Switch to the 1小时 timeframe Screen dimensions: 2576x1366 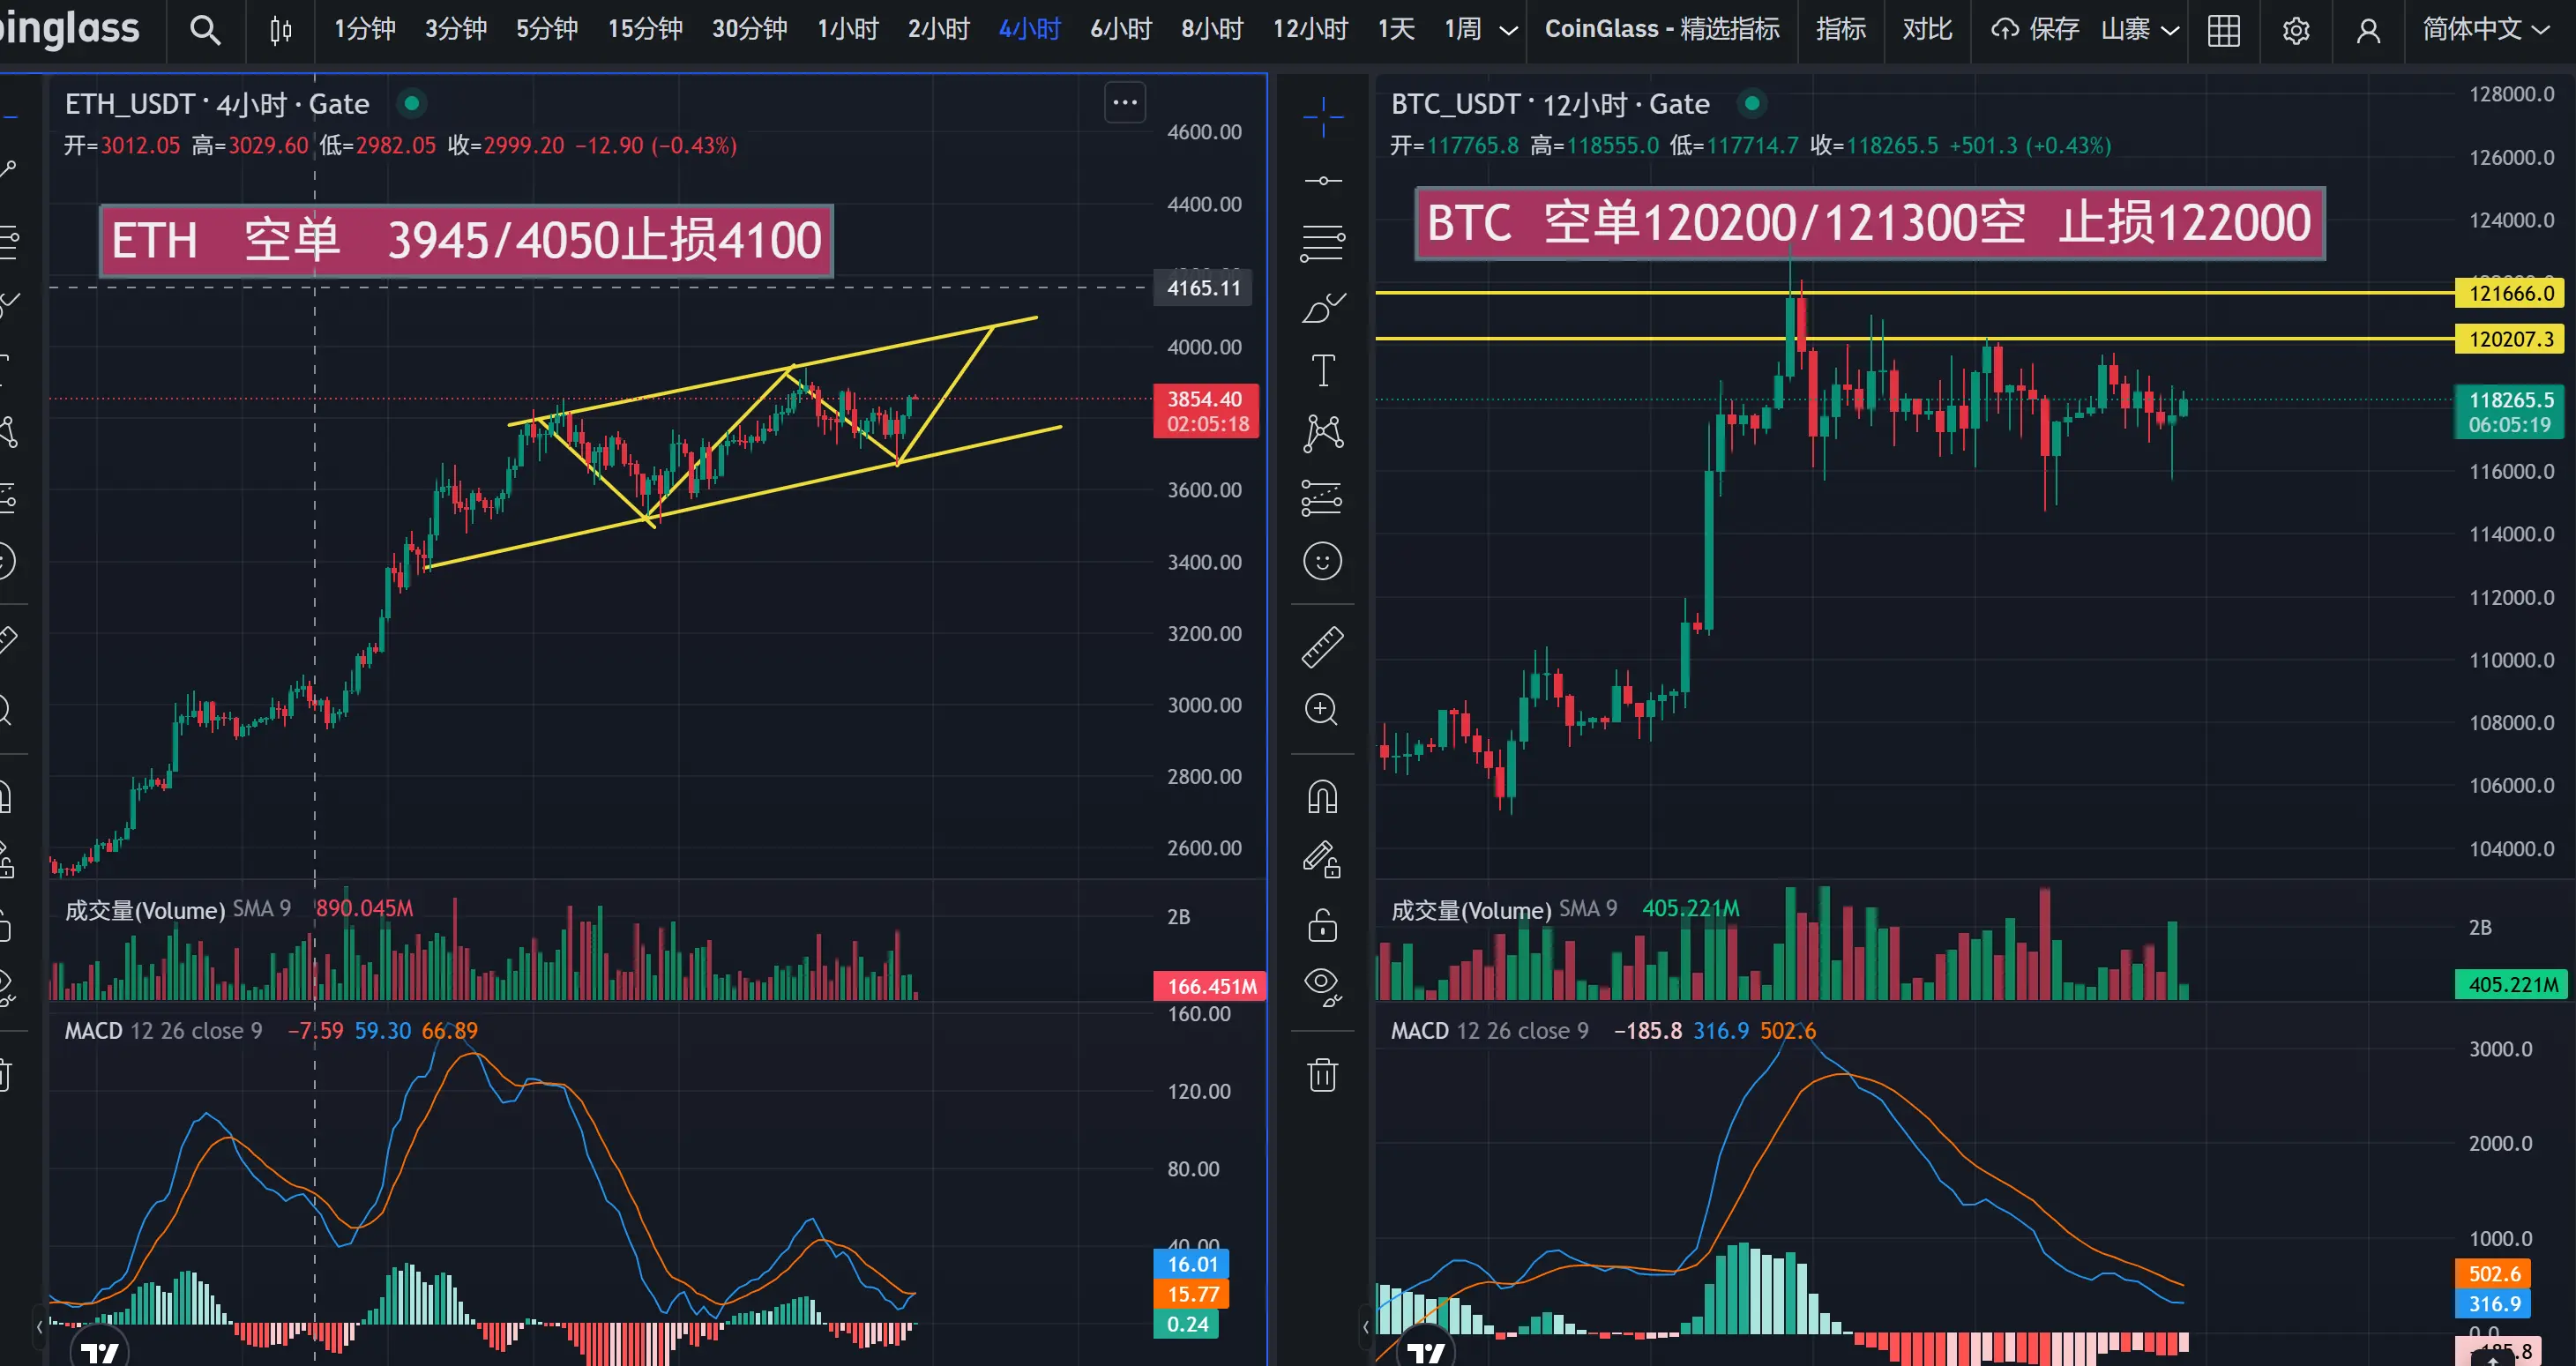point(848,29)
